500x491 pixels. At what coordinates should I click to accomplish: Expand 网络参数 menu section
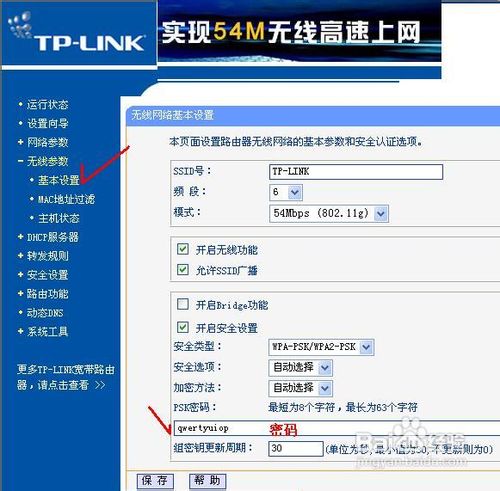[x=48, y=142]
